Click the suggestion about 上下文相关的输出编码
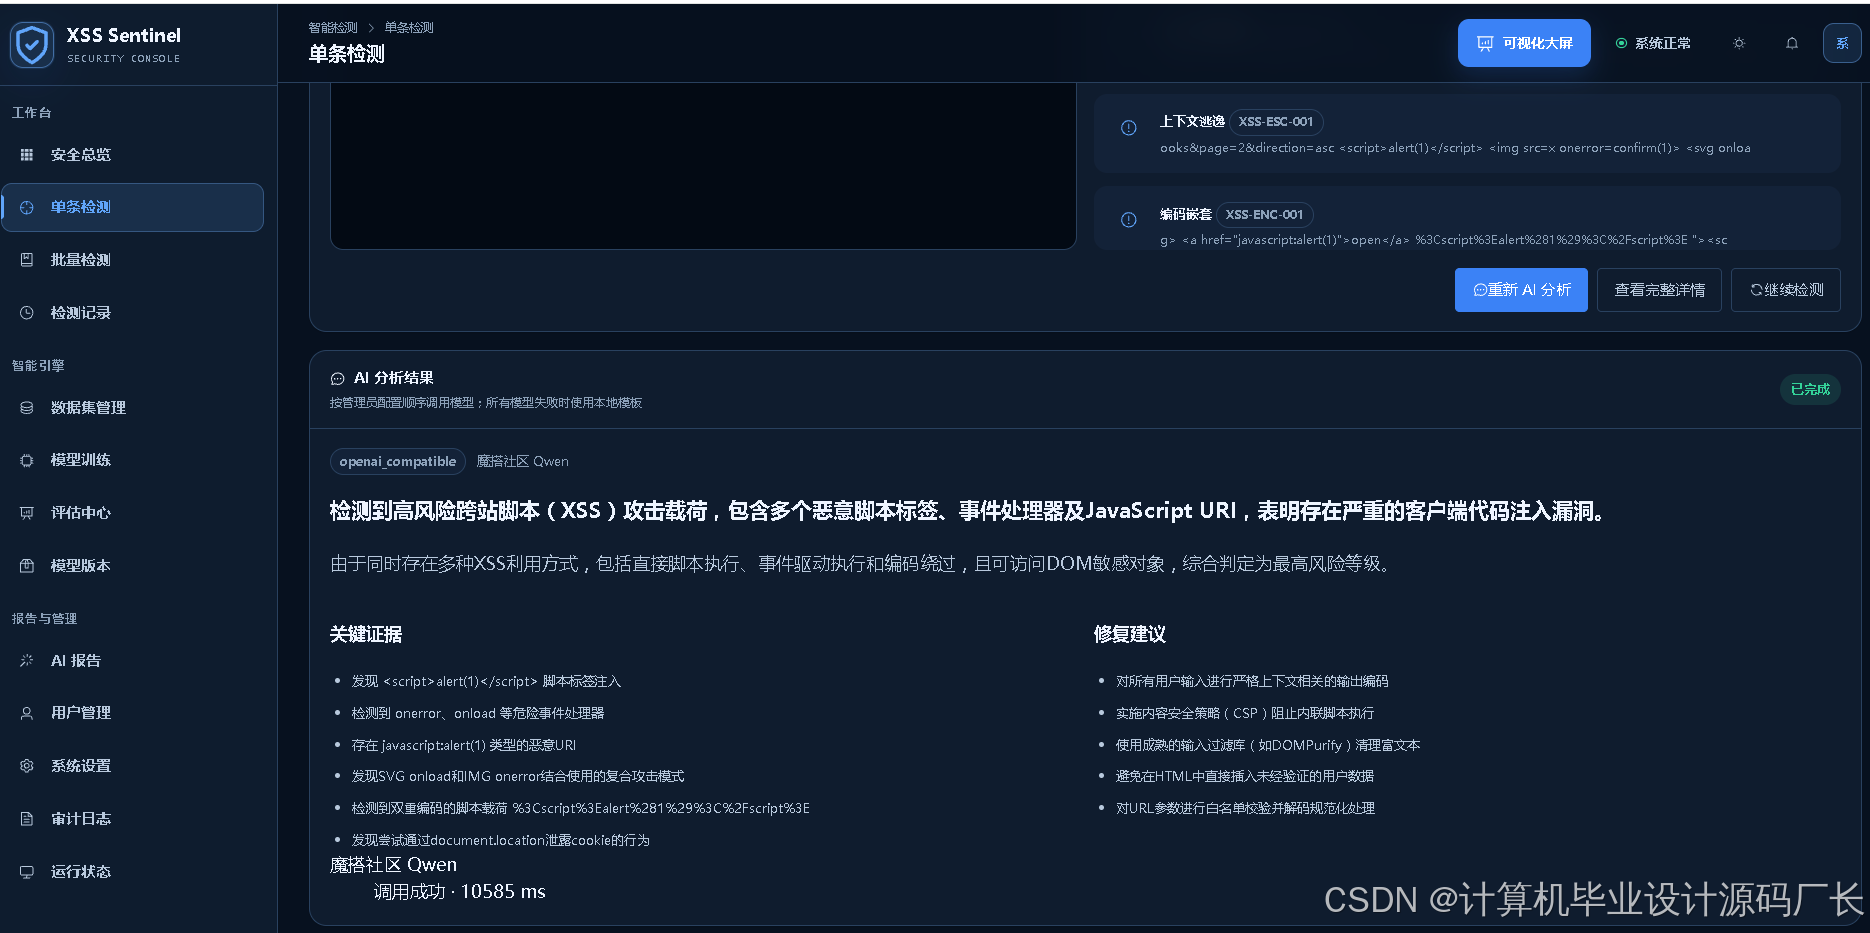This screenshot has height=933, width=1870. tap(1252, 682)
